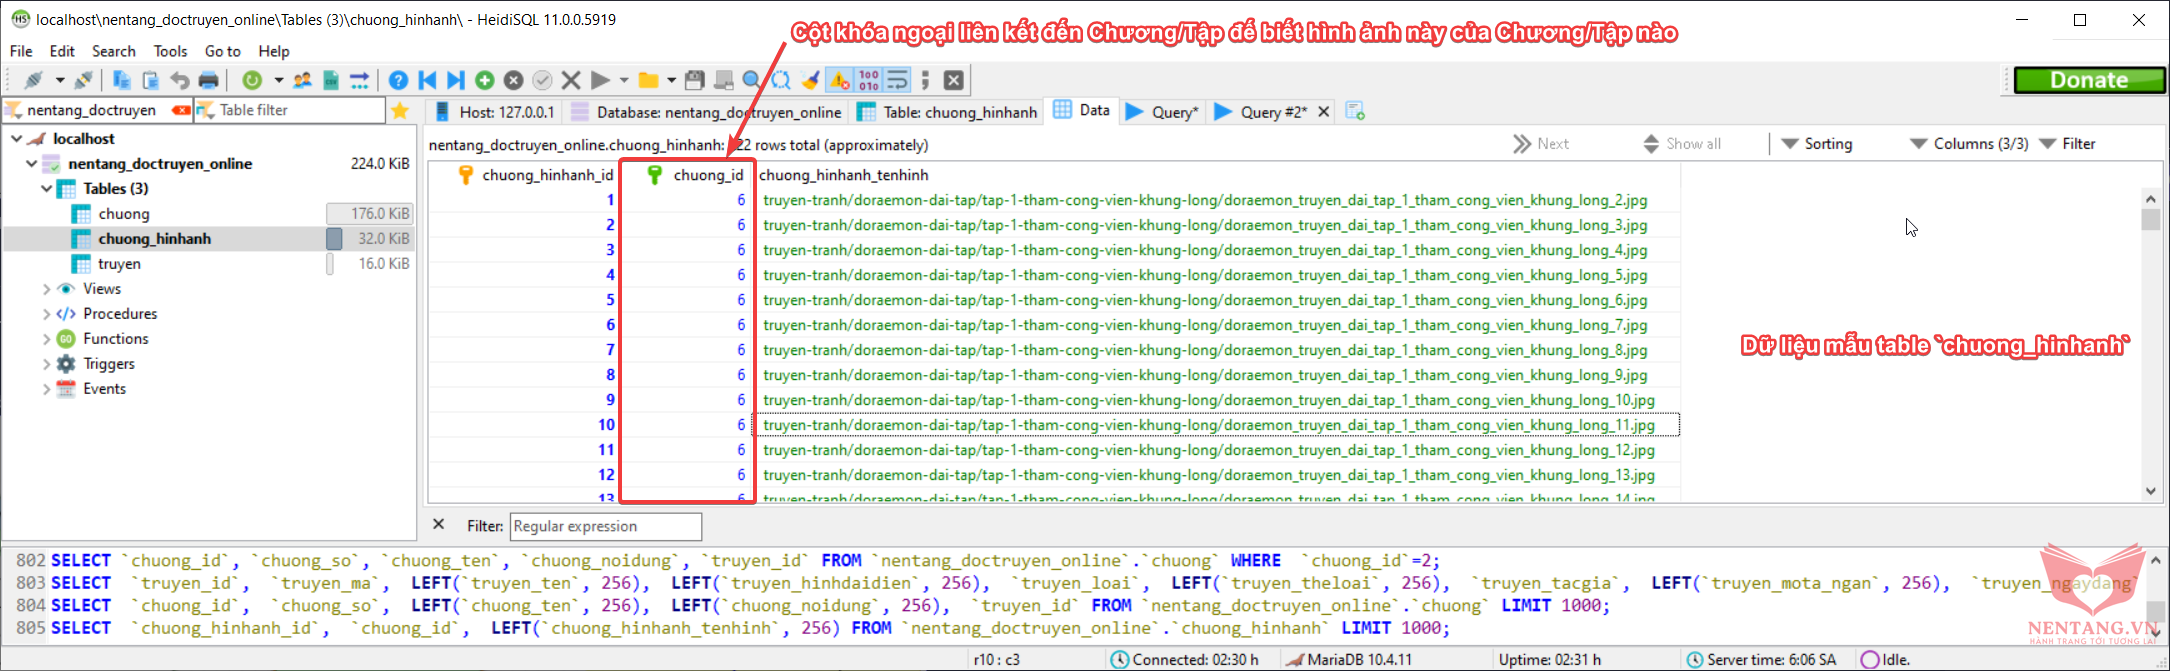This screenshot has width=2170, height=671.
Task: Click the green insert row plus icon
Action: click(485, 80)
